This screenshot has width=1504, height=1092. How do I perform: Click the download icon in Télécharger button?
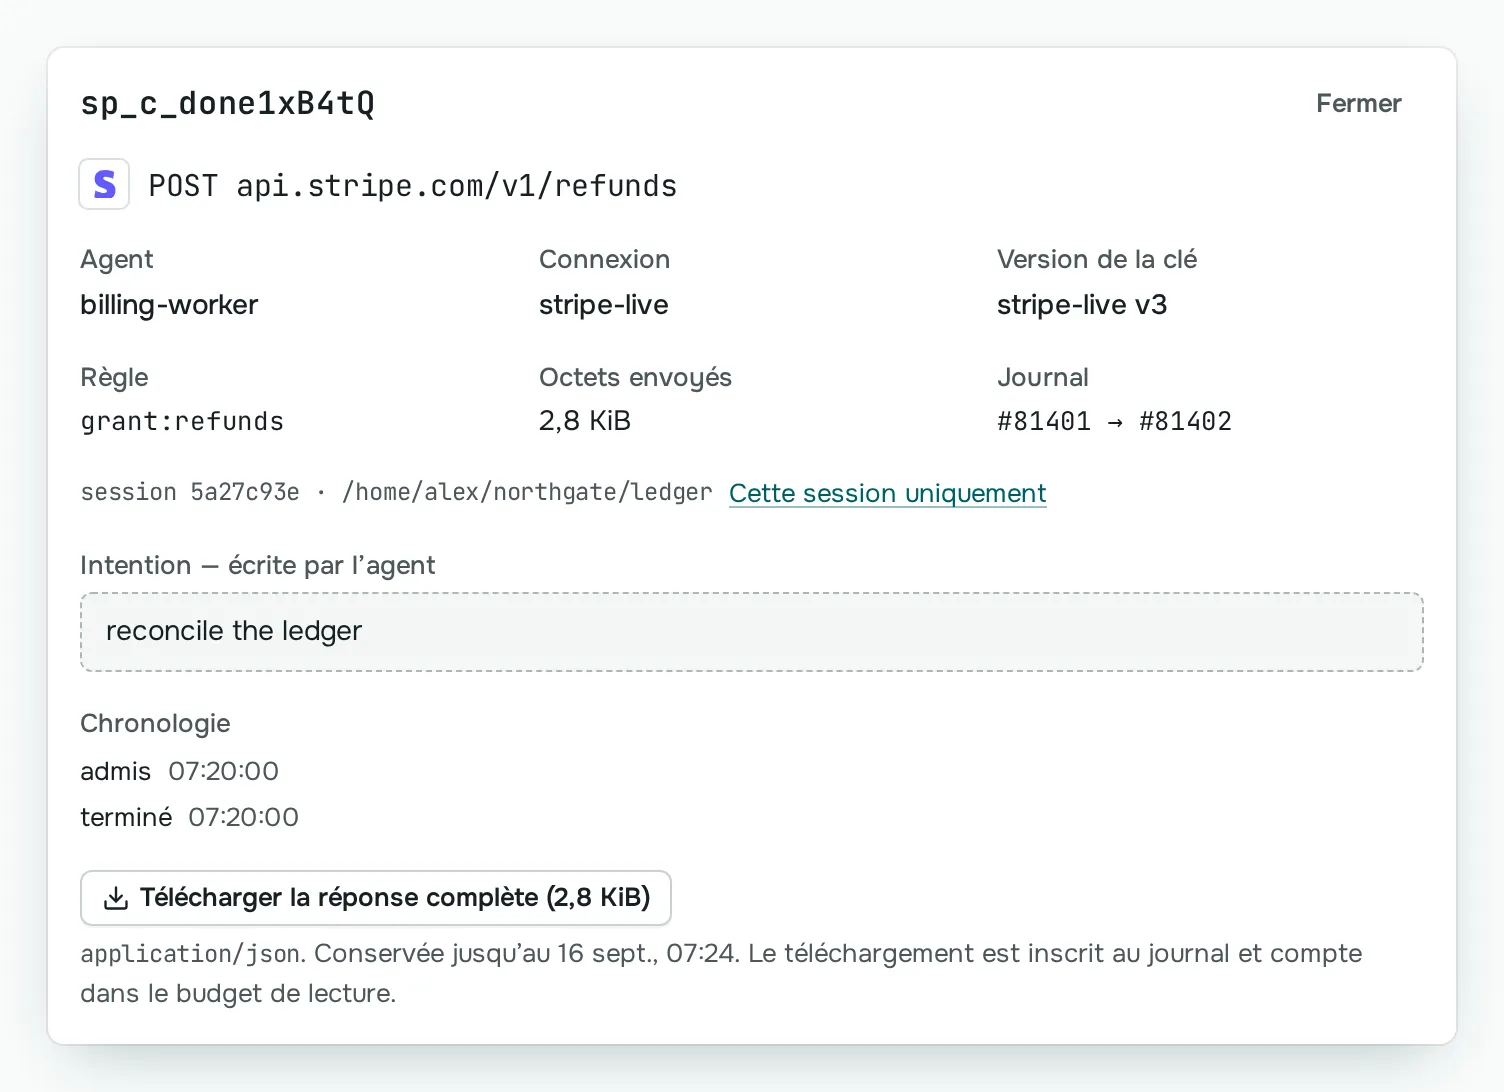click(116, 898)
